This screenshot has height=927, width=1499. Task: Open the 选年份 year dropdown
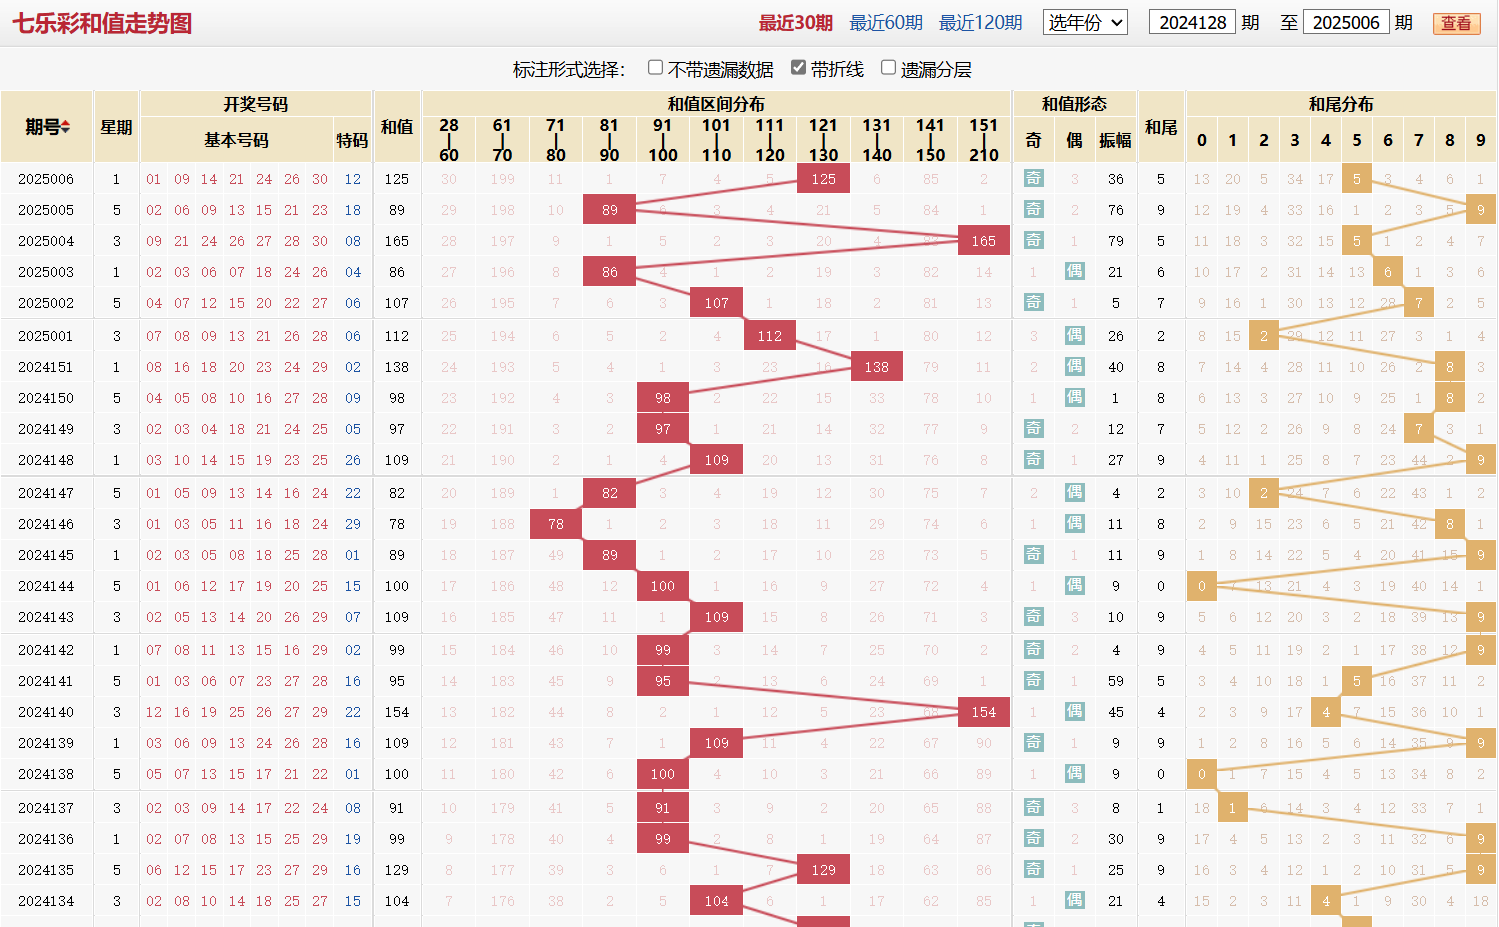click(x=1085, y=22)
